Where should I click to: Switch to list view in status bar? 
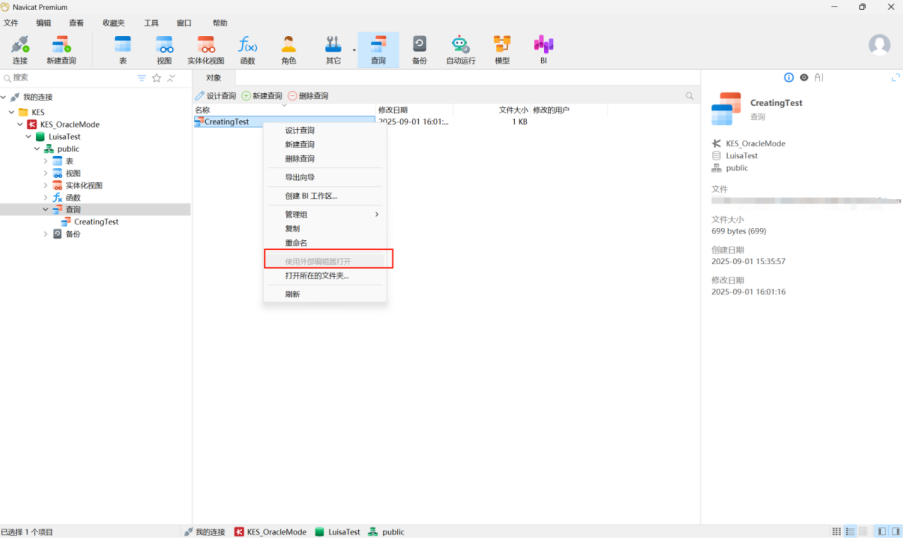click(849, 531)
